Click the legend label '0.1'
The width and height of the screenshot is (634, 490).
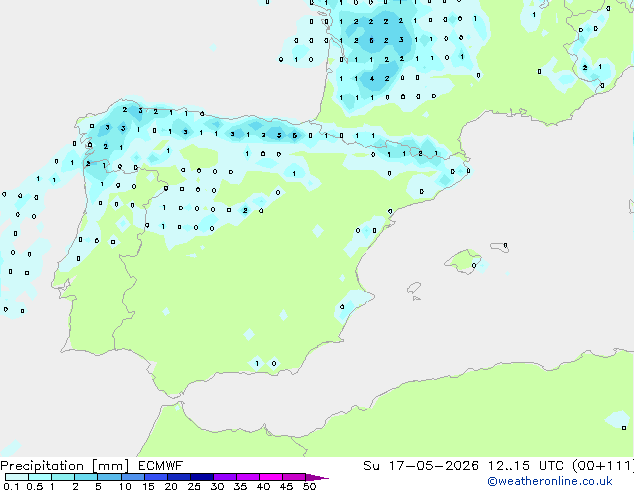point(11,486)
